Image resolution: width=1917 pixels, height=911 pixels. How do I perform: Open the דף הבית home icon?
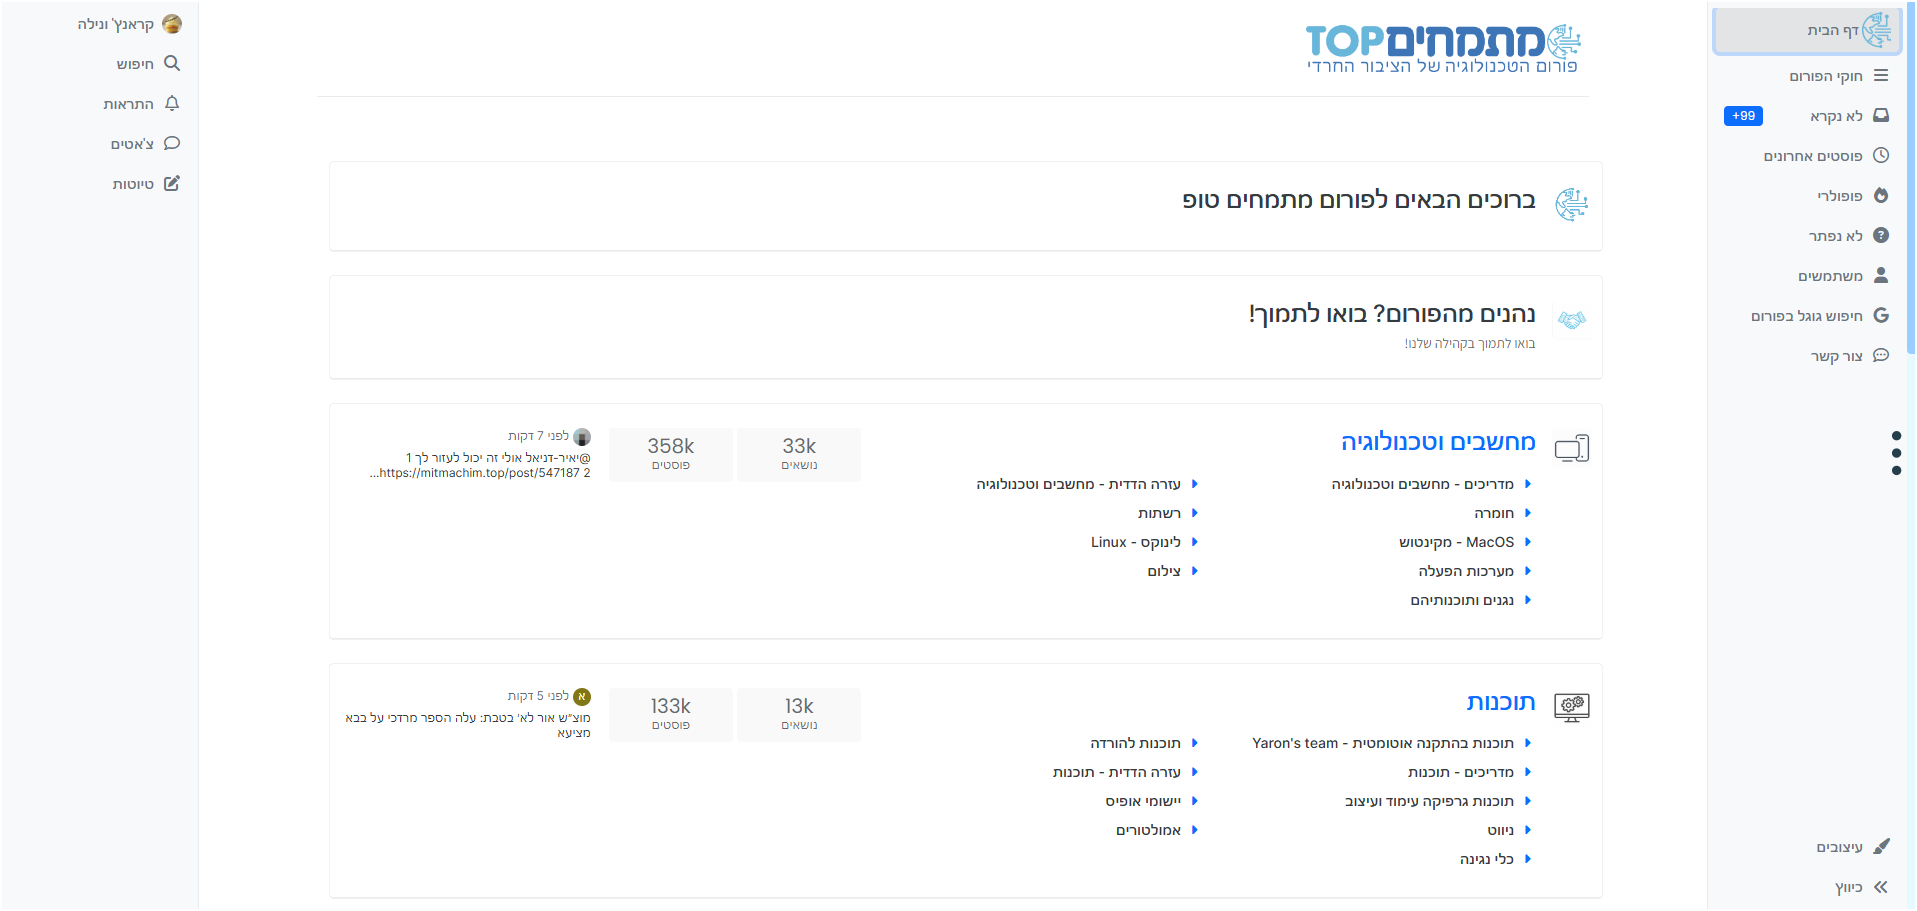coord(1881,30)
